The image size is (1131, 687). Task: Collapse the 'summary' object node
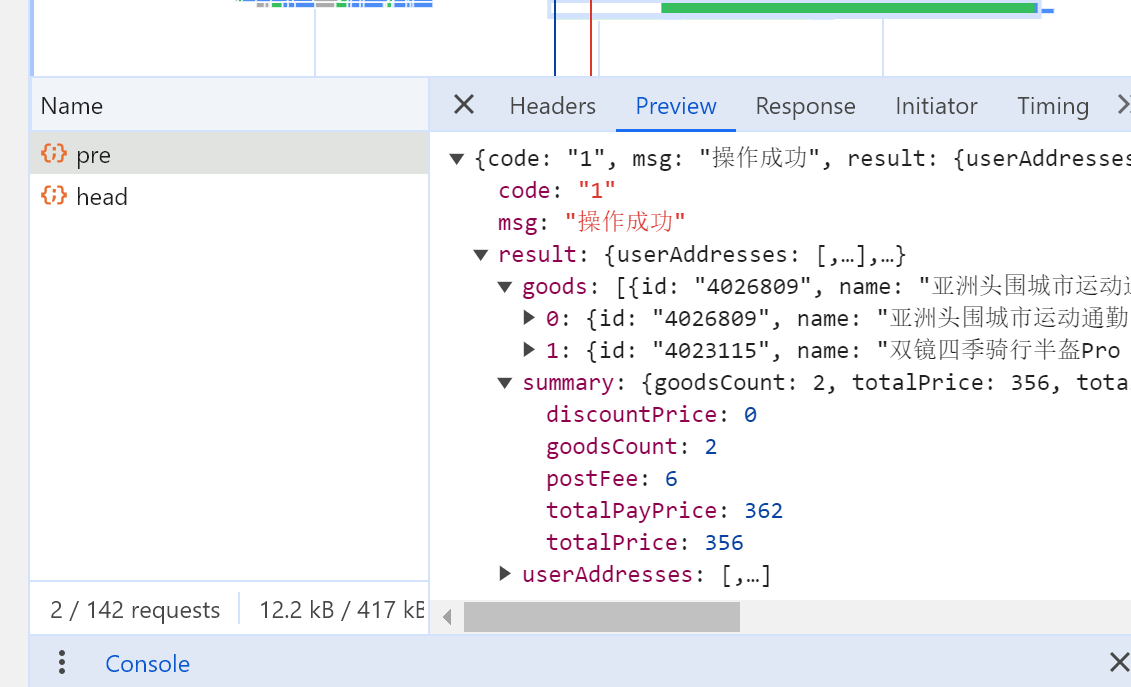[x=505, y=383]
